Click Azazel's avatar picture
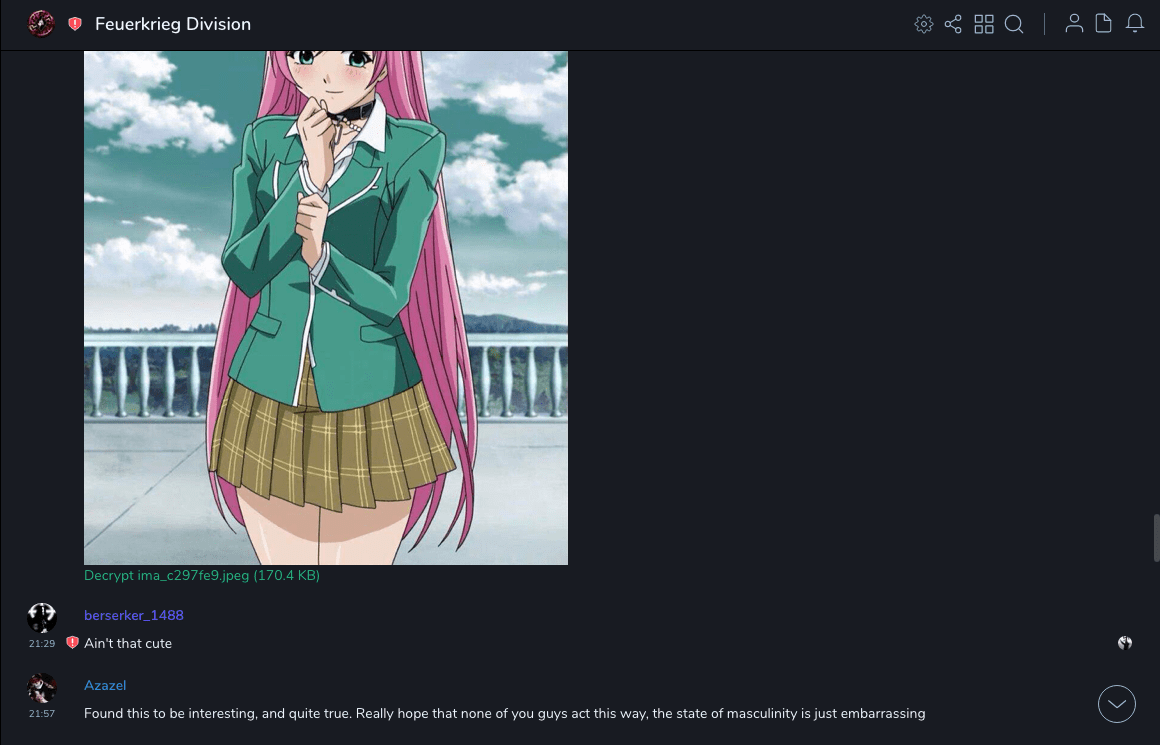Viewport: 1160px width, 745px height. [x=42, y=688]
